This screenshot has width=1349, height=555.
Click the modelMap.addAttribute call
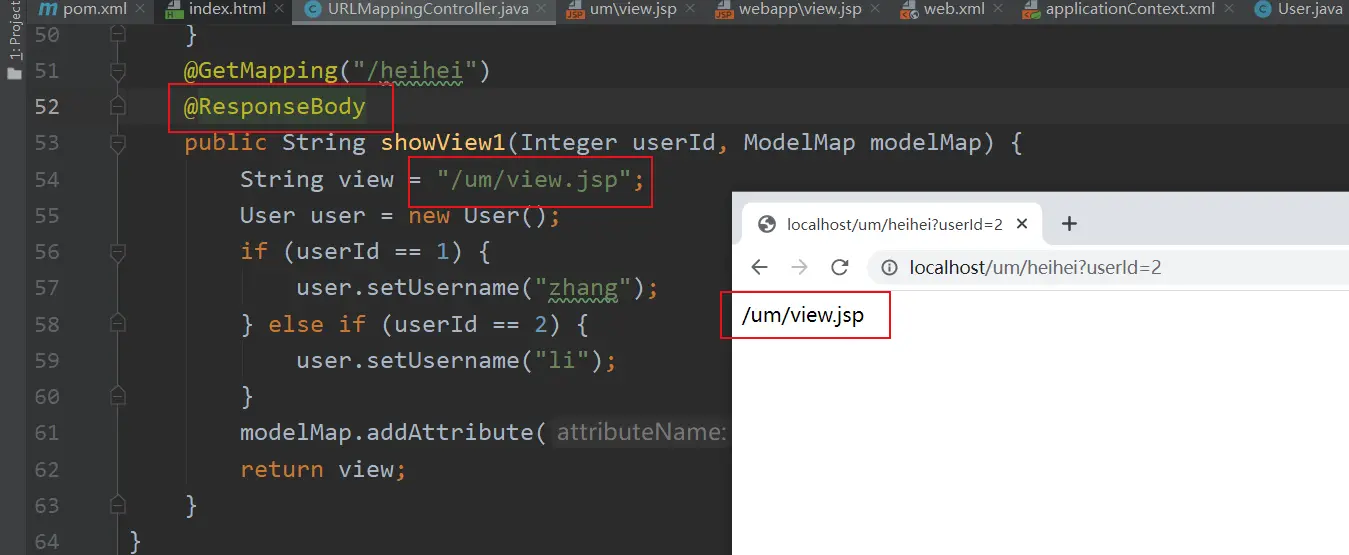point(393,433)
